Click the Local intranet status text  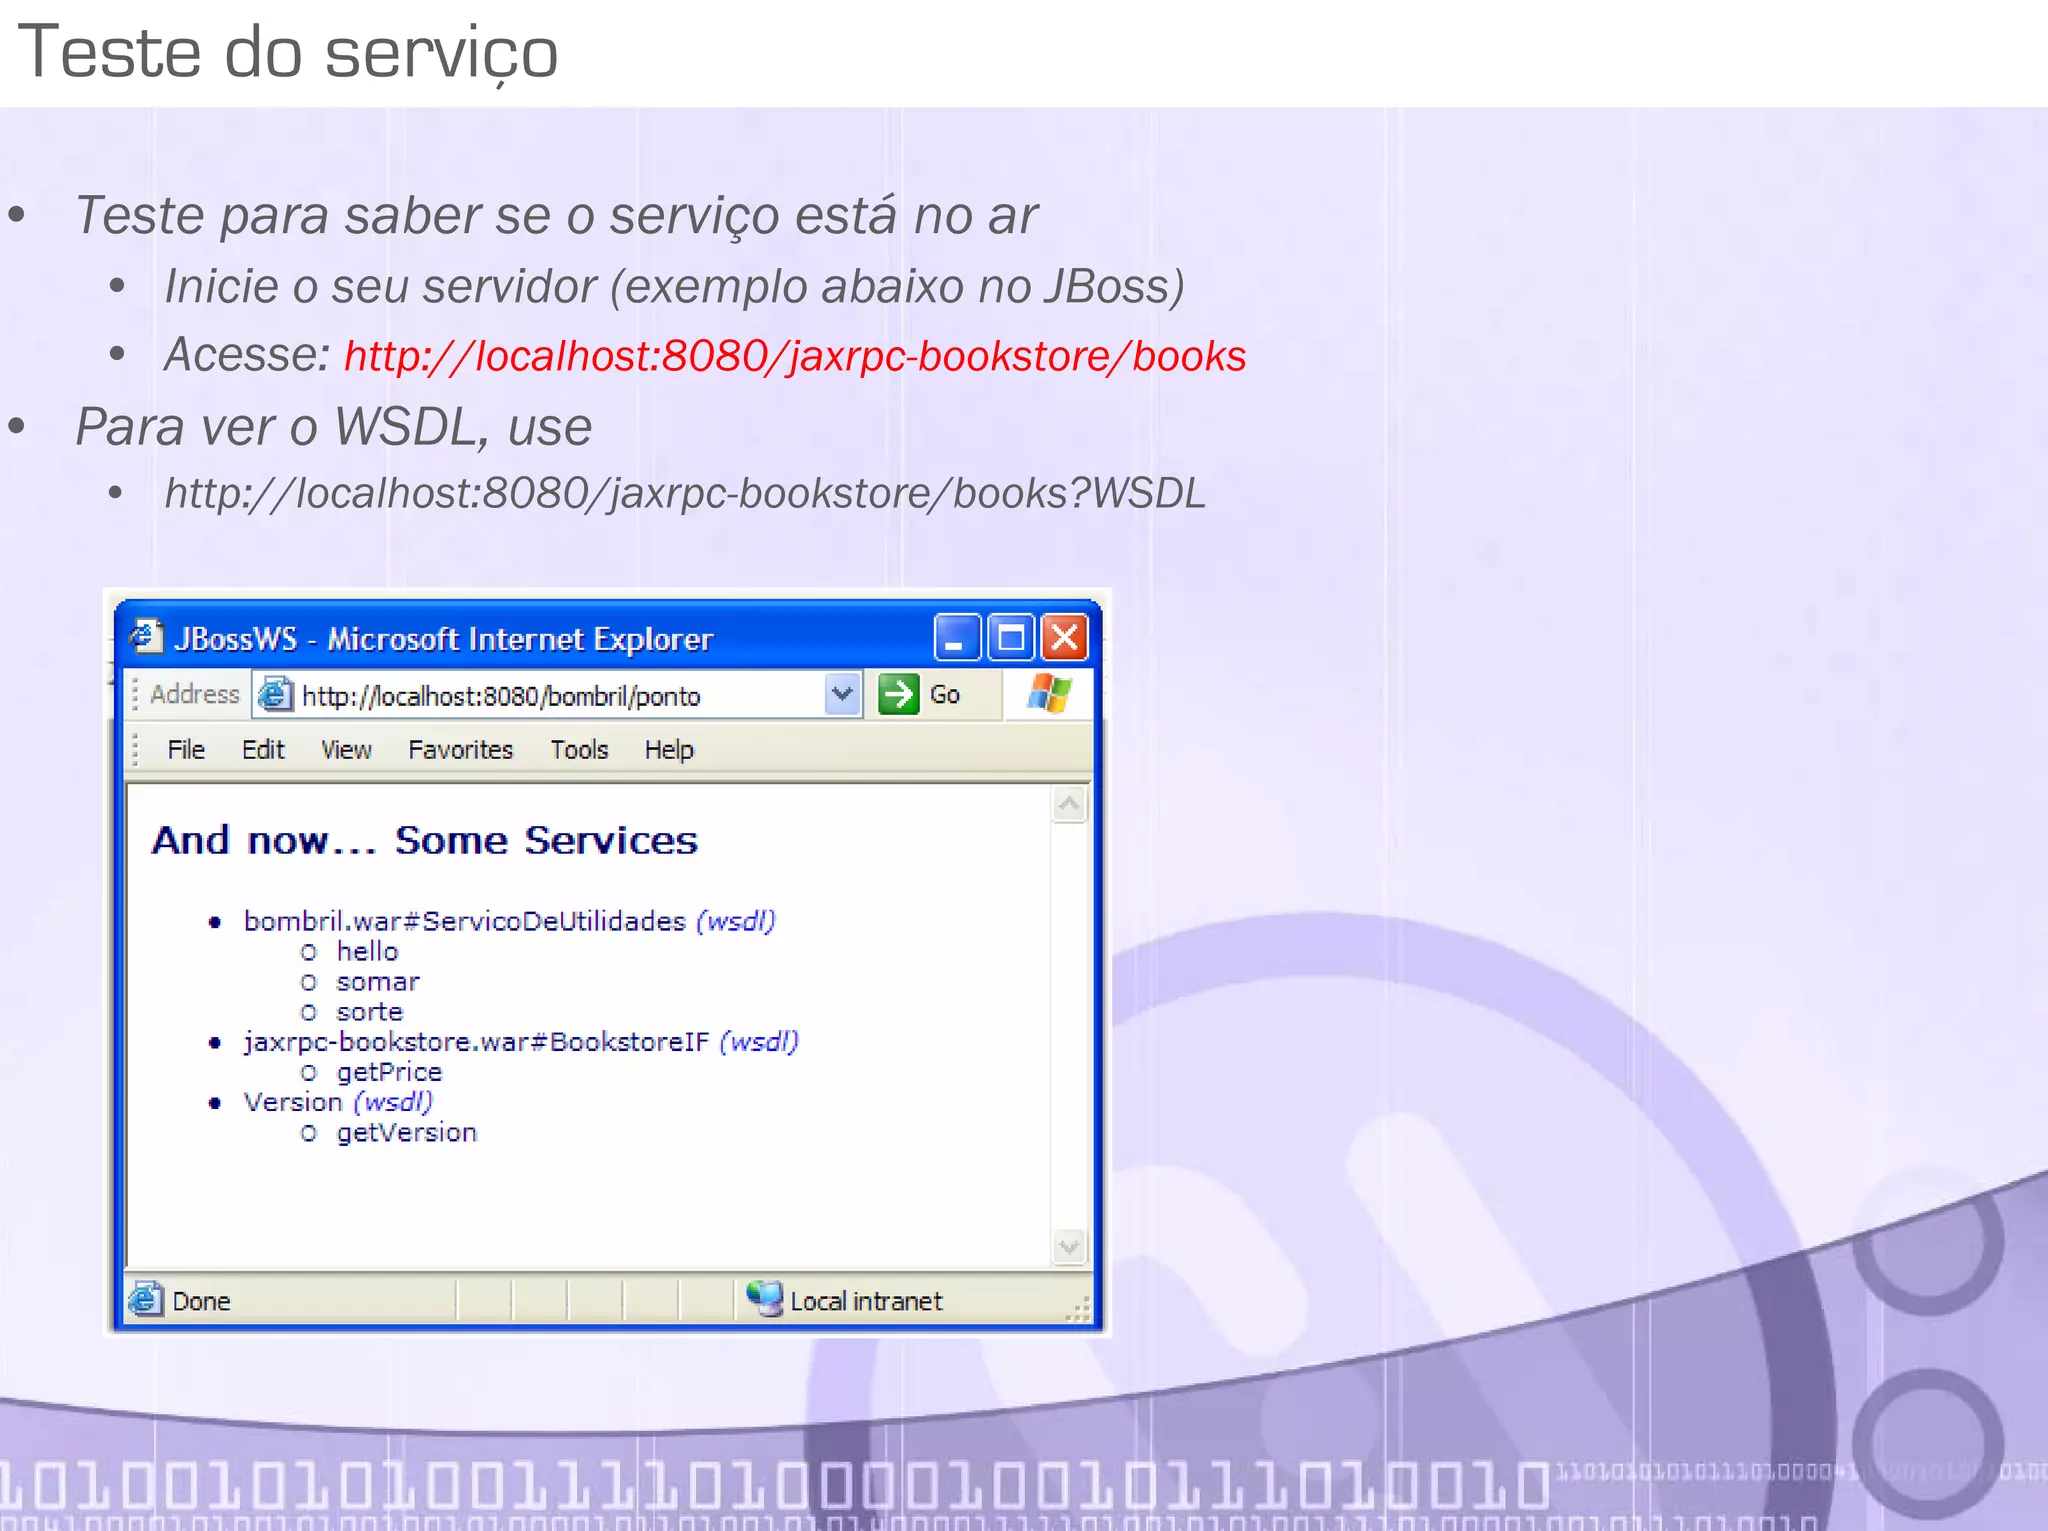click(x=866, y=1301)
